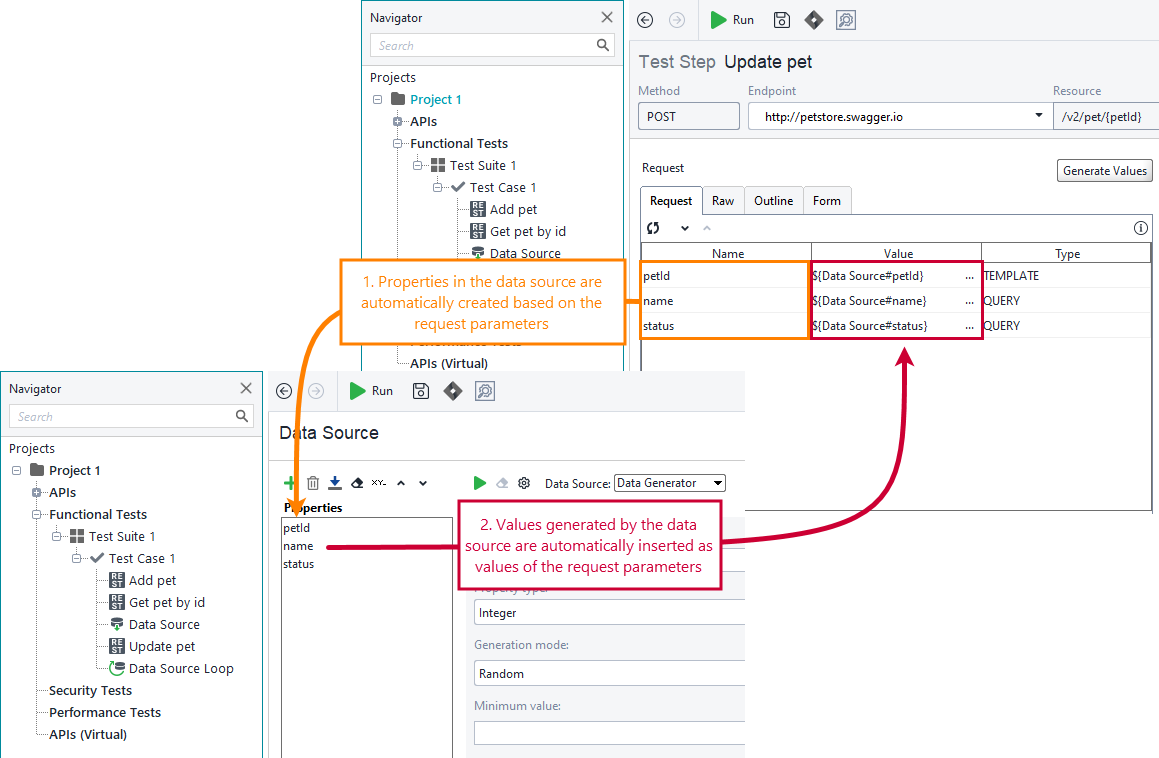Screen dimensions: 1159x758
Task: Open the Form tab in the Request panel
Action: tap(827, 200)
